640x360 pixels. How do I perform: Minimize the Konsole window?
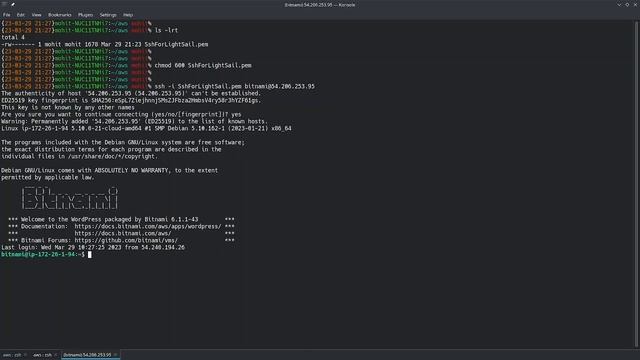619,5
